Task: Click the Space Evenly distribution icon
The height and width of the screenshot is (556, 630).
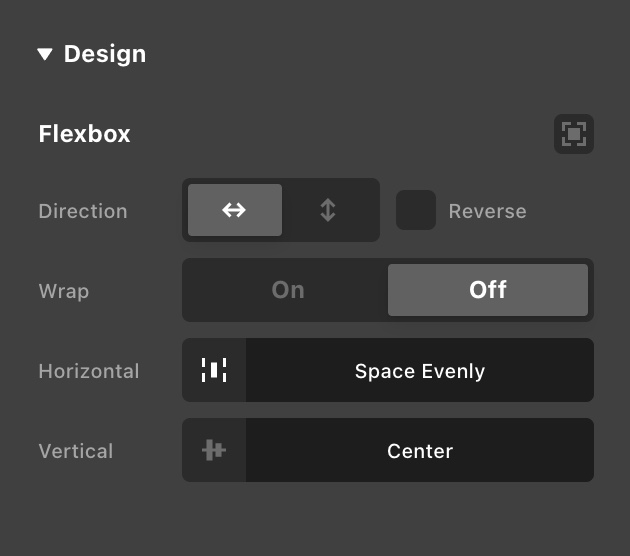Action: [214, 370]
